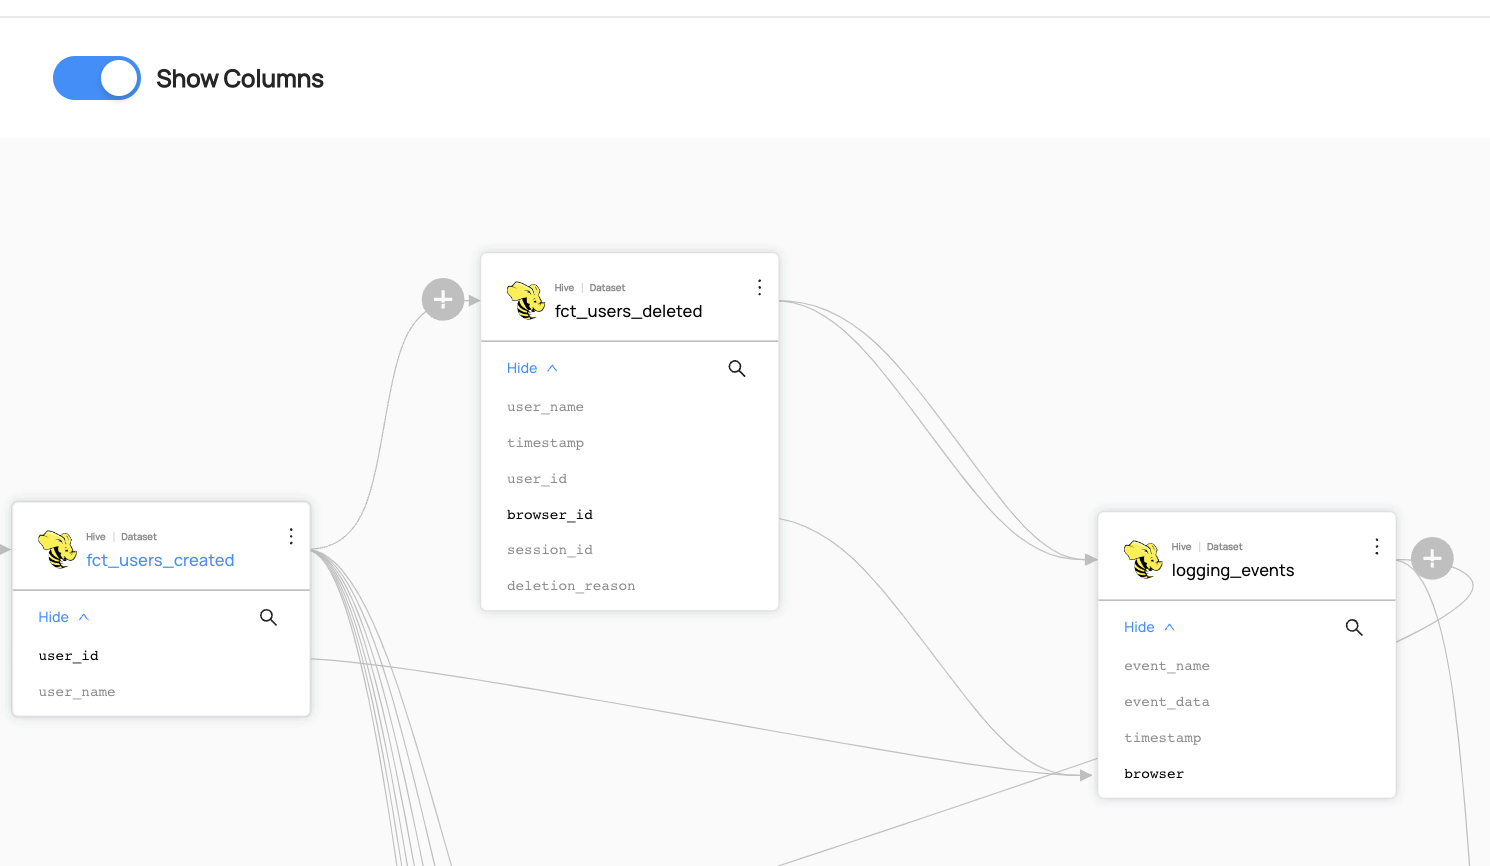Open the search in fct_users_created column list
1490x866 pixels.
coord(268,617)
